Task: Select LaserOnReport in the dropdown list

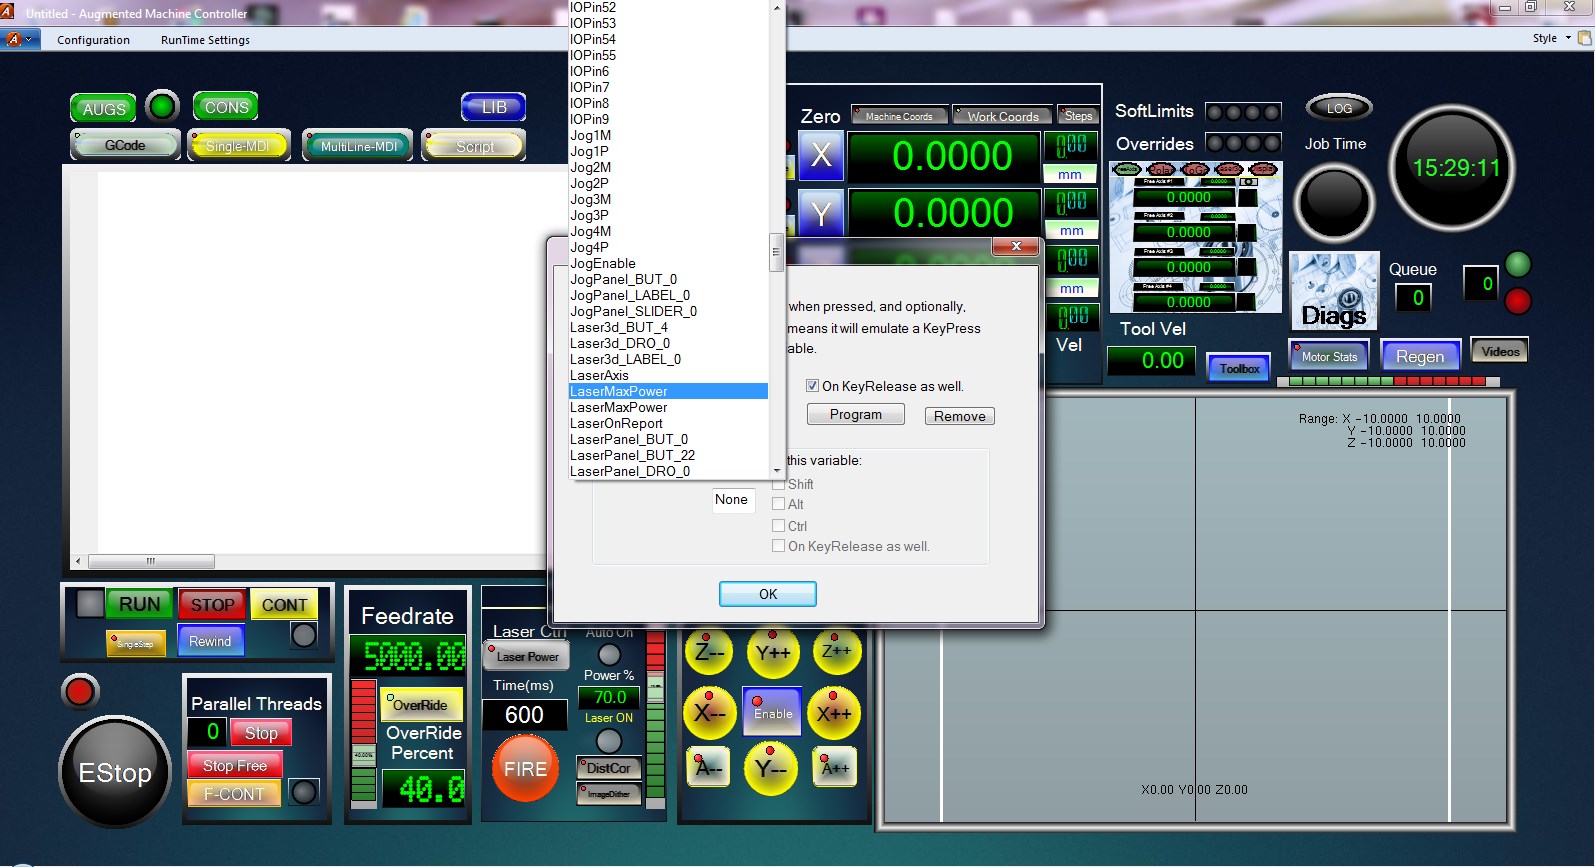Action: point(616,423)
